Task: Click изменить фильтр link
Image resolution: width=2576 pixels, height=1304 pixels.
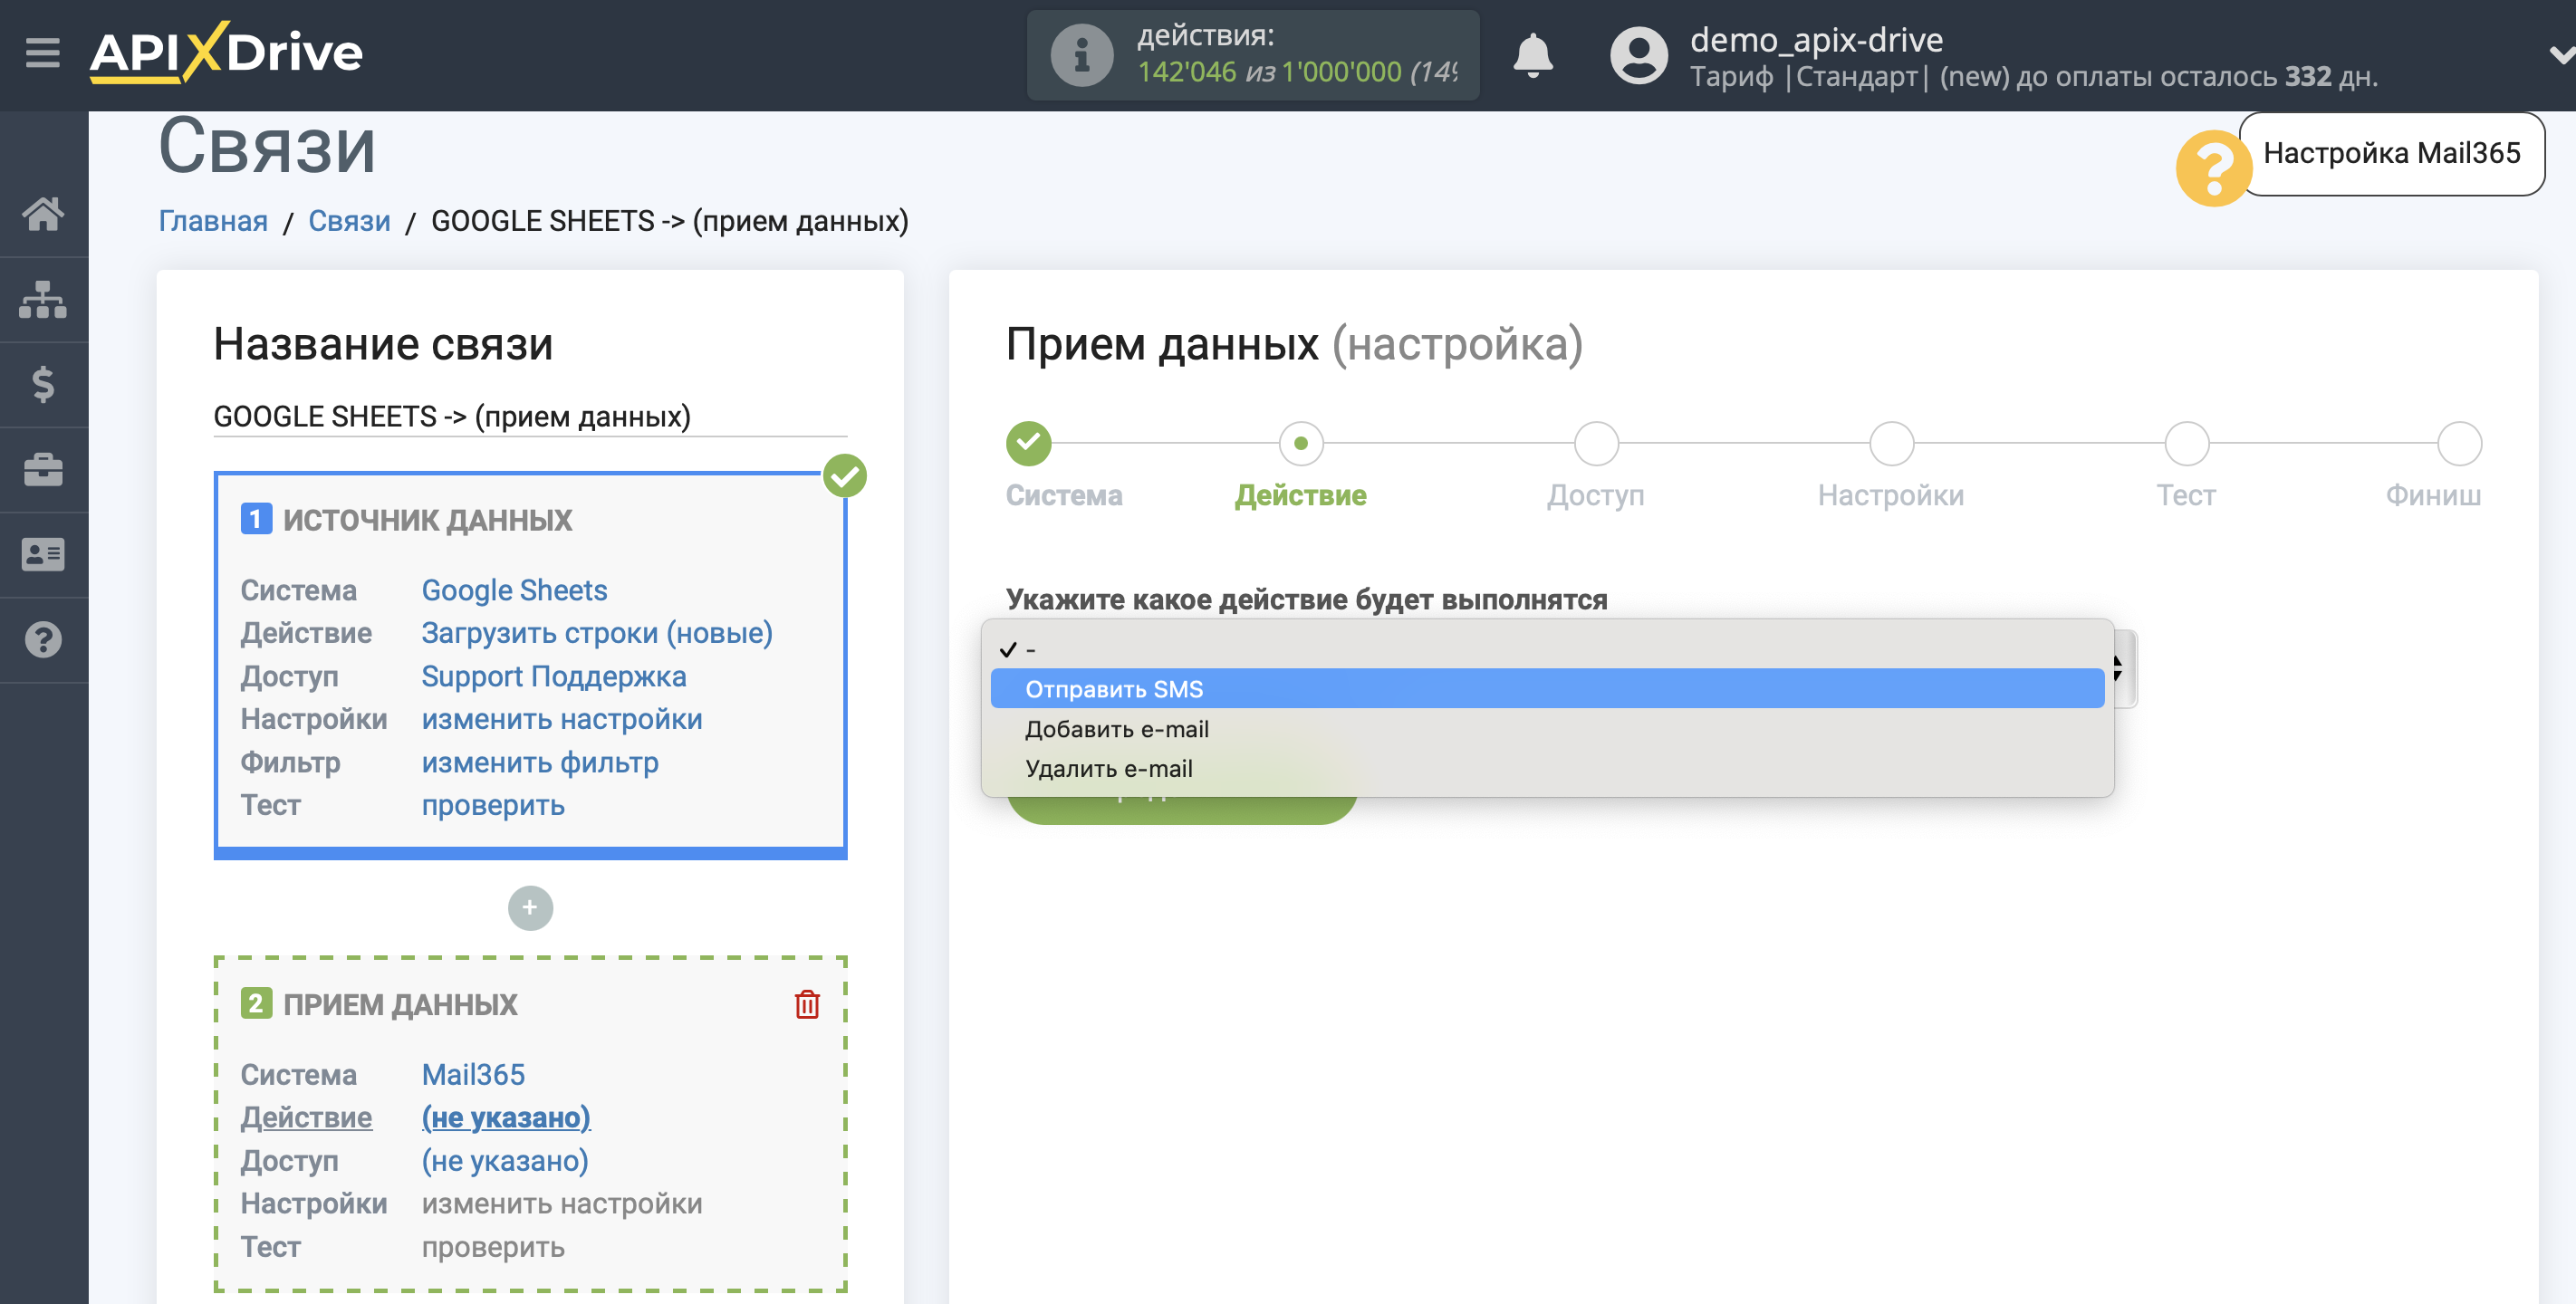Action: coord(539,762)
